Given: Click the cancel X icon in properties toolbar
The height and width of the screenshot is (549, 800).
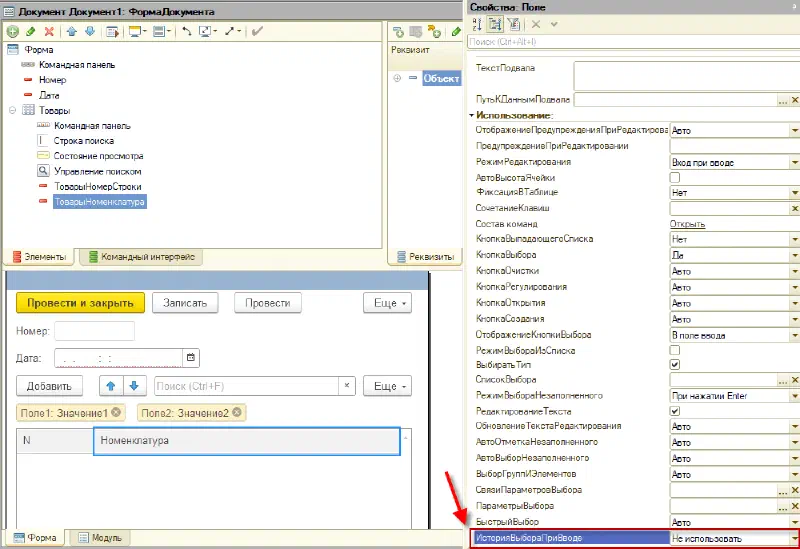Looking at the screenshot, I should pos(536,24).
